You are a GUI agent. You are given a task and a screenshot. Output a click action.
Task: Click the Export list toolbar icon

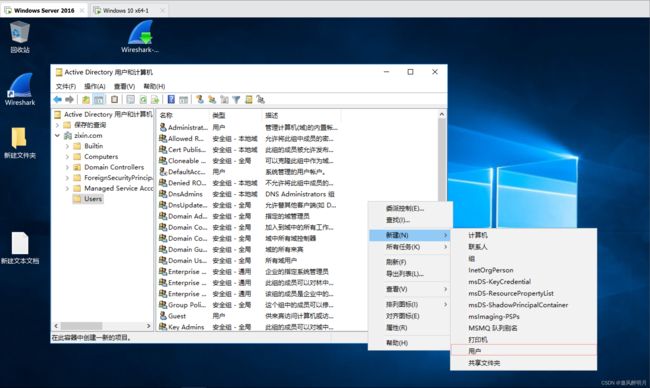coord(155,99)
